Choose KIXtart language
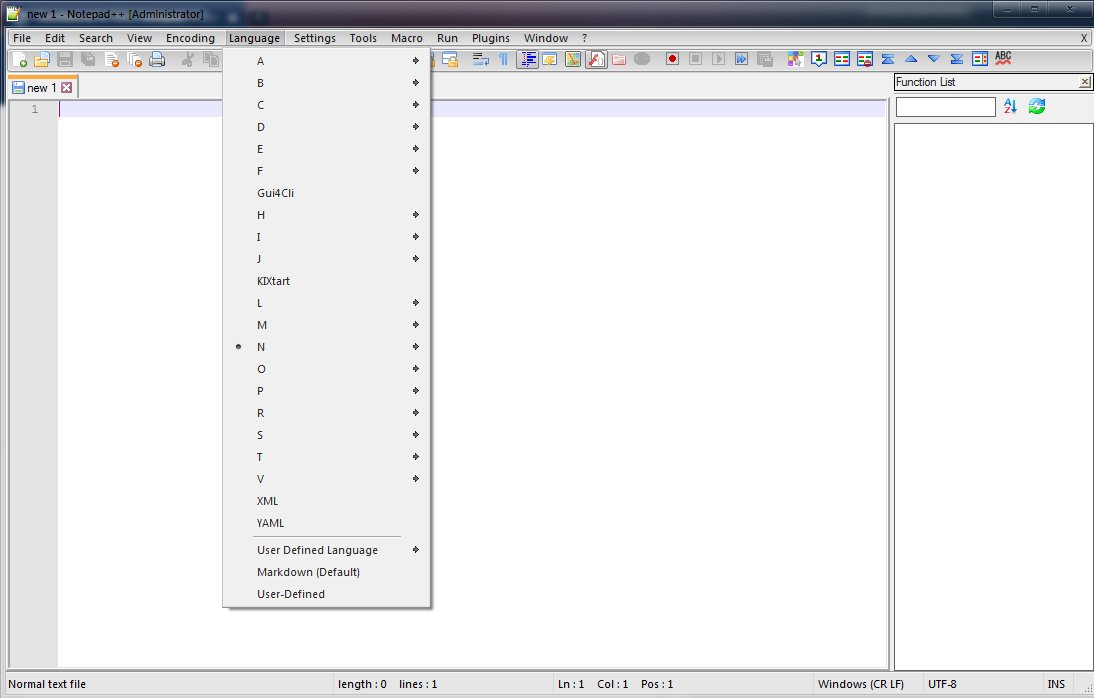 [x=327, y=281]
